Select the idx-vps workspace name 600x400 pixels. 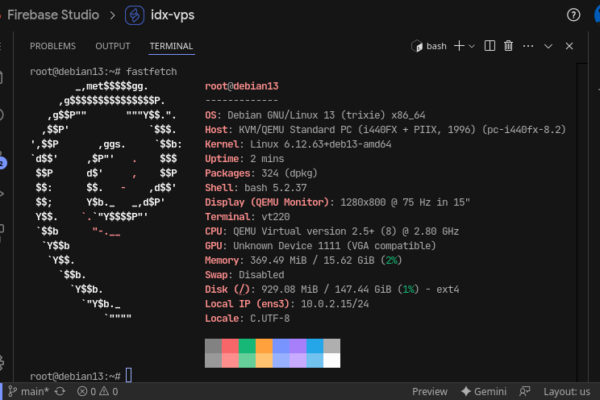(173, 15)
